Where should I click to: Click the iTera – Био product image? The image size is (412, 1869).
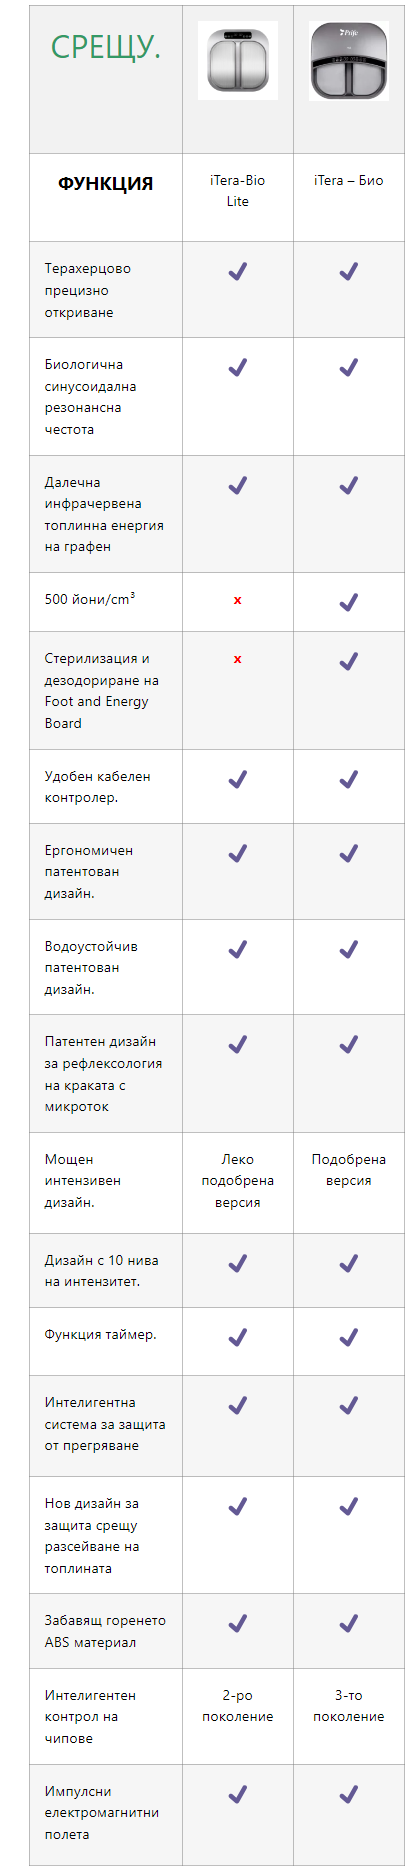pyautogui.click(x=349, y=62)
